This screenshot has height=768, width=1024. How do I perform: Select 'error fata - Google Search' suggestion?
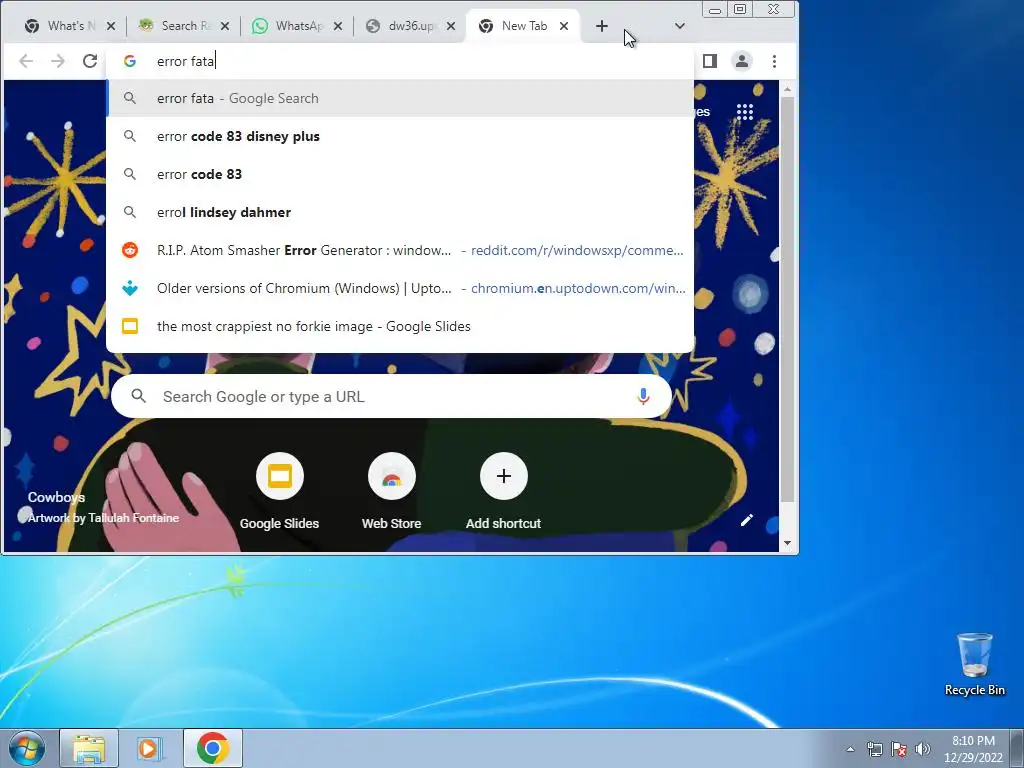400,99
